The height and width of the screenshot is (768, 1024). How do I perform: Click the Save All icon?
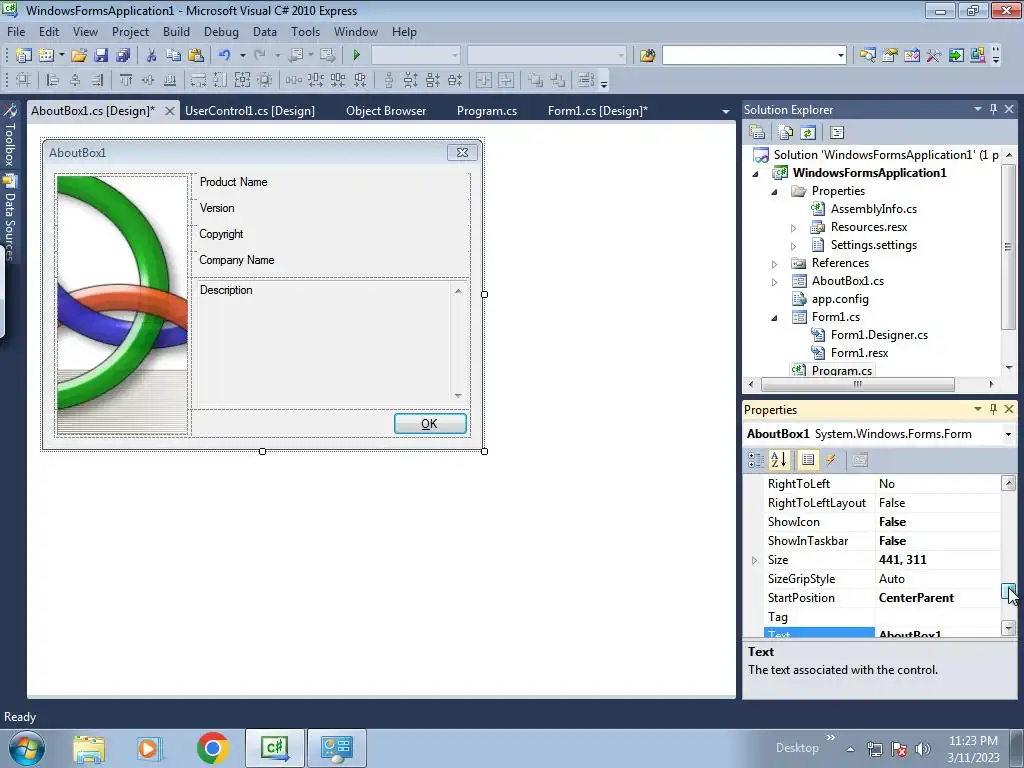pyautogui.click(x=123, y=56)
